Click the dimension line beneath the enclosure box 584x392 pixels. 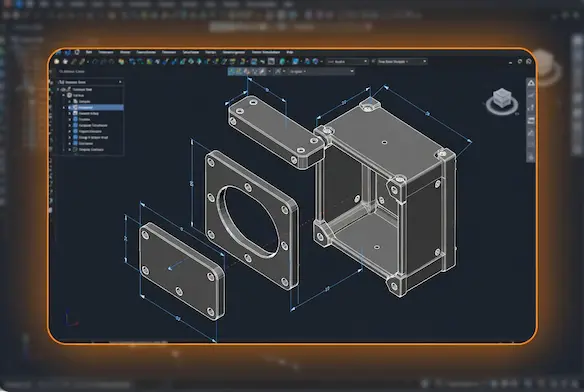coord(327,289)
